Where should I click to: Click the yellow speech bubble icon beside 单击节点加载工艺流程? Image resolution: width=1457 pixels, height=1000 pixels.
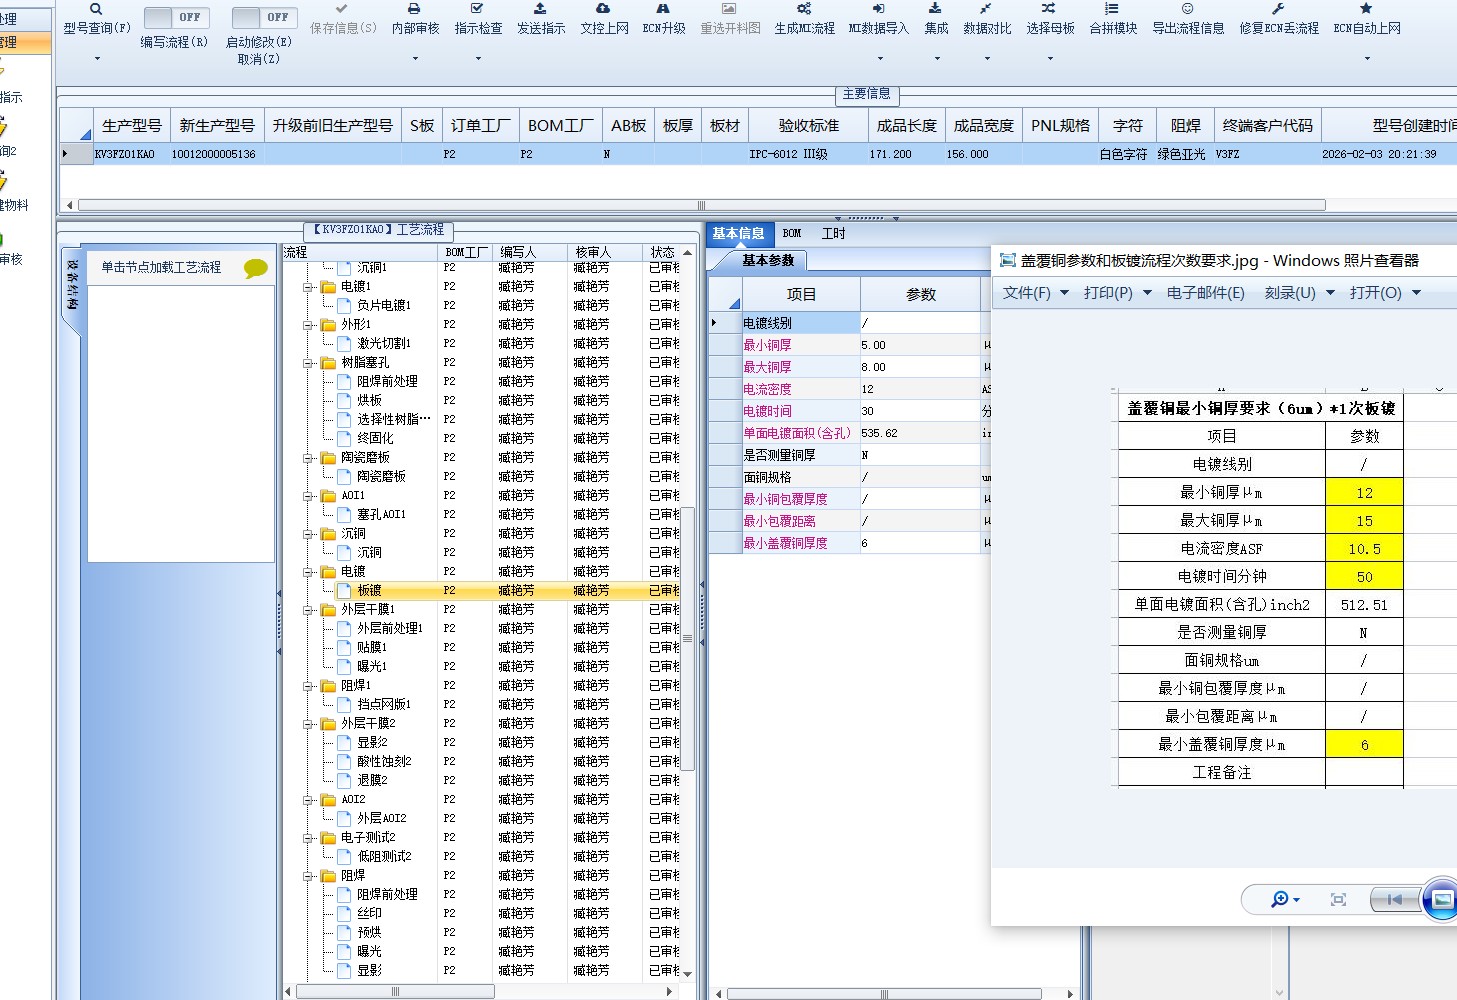click(256, 268)
